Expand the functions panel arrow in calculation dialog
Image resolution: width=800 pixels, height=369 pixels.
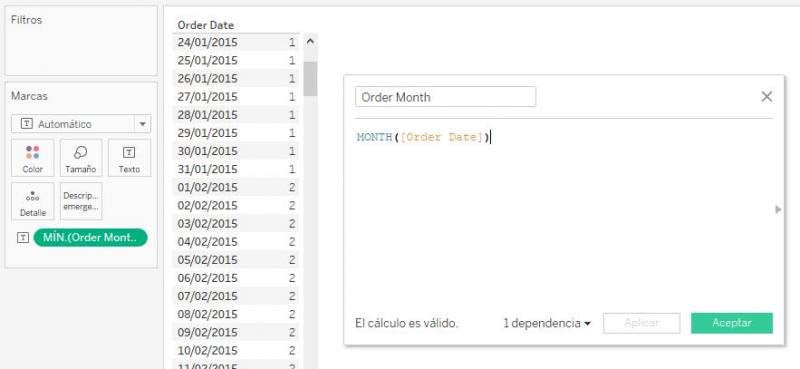778,209
